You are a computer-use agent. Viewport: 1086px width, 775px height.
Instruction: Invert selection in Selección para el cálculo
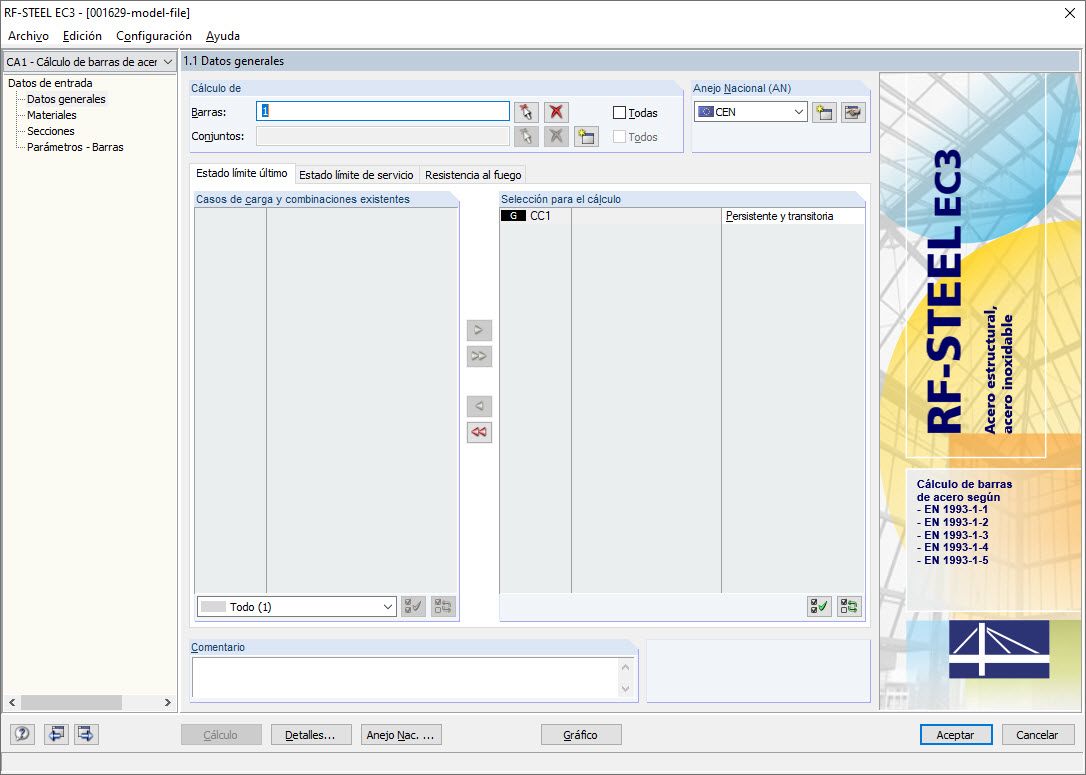pyautogui.click(x=849, y=607)
